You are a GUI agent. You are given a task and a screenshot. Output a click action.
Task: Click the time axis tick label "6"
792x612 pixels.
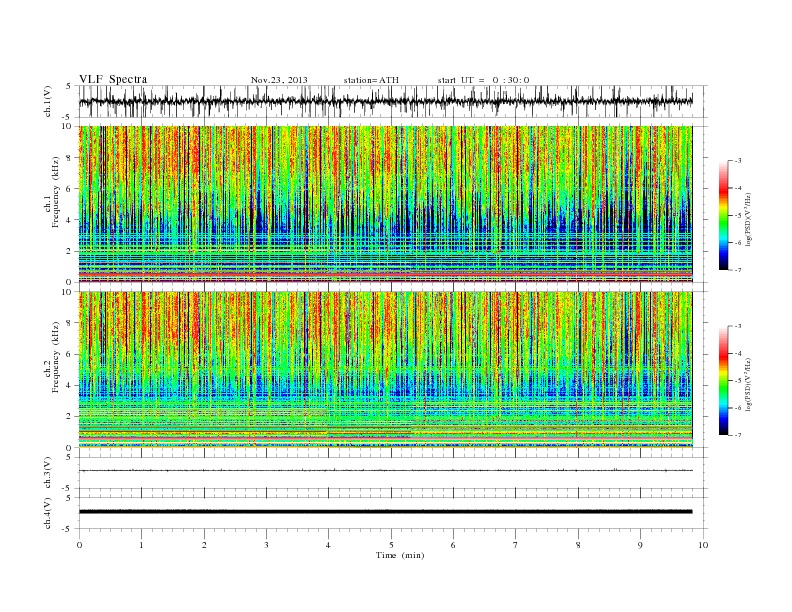point(453,545)
